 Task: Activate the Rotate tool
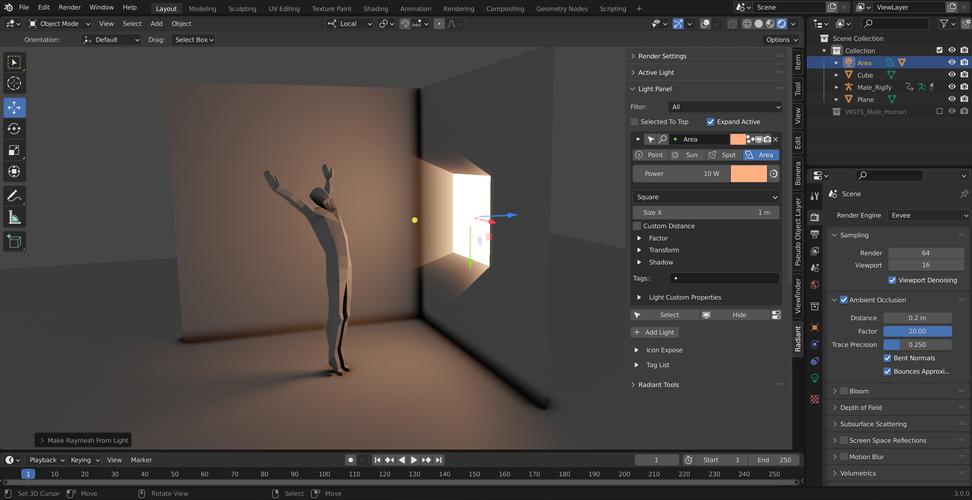point(14,129)
